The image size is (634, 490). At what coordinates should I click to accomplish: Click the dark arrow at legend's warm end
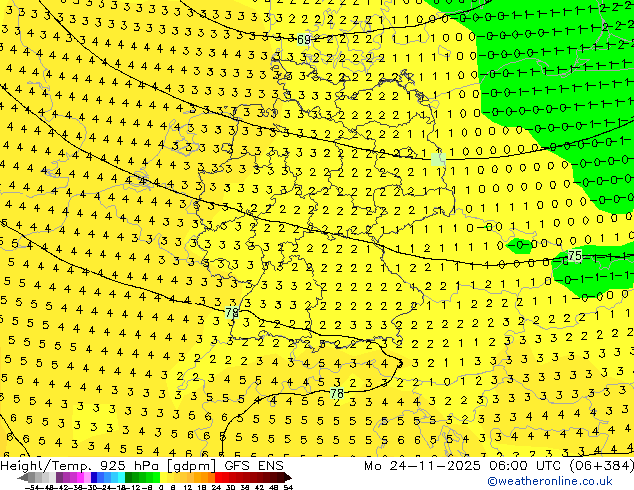(x=288, y=477)
